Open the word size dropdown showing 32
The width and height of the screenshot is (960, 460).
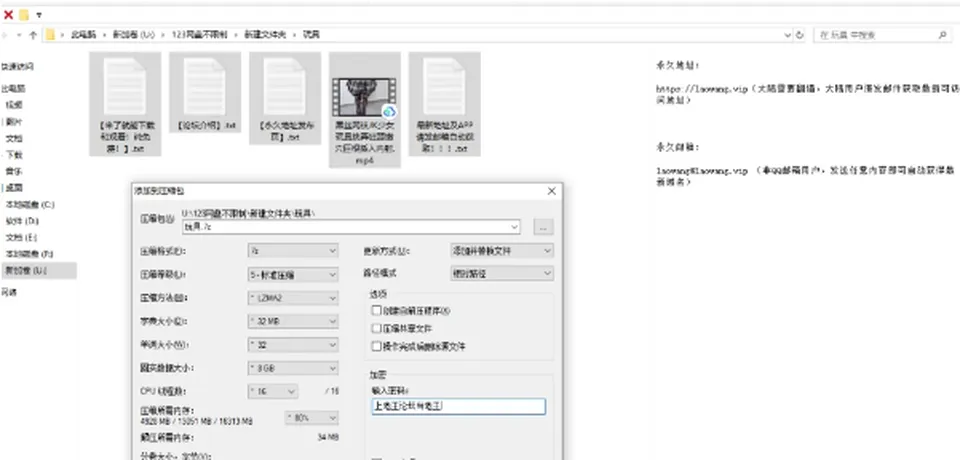coord(293,345)
